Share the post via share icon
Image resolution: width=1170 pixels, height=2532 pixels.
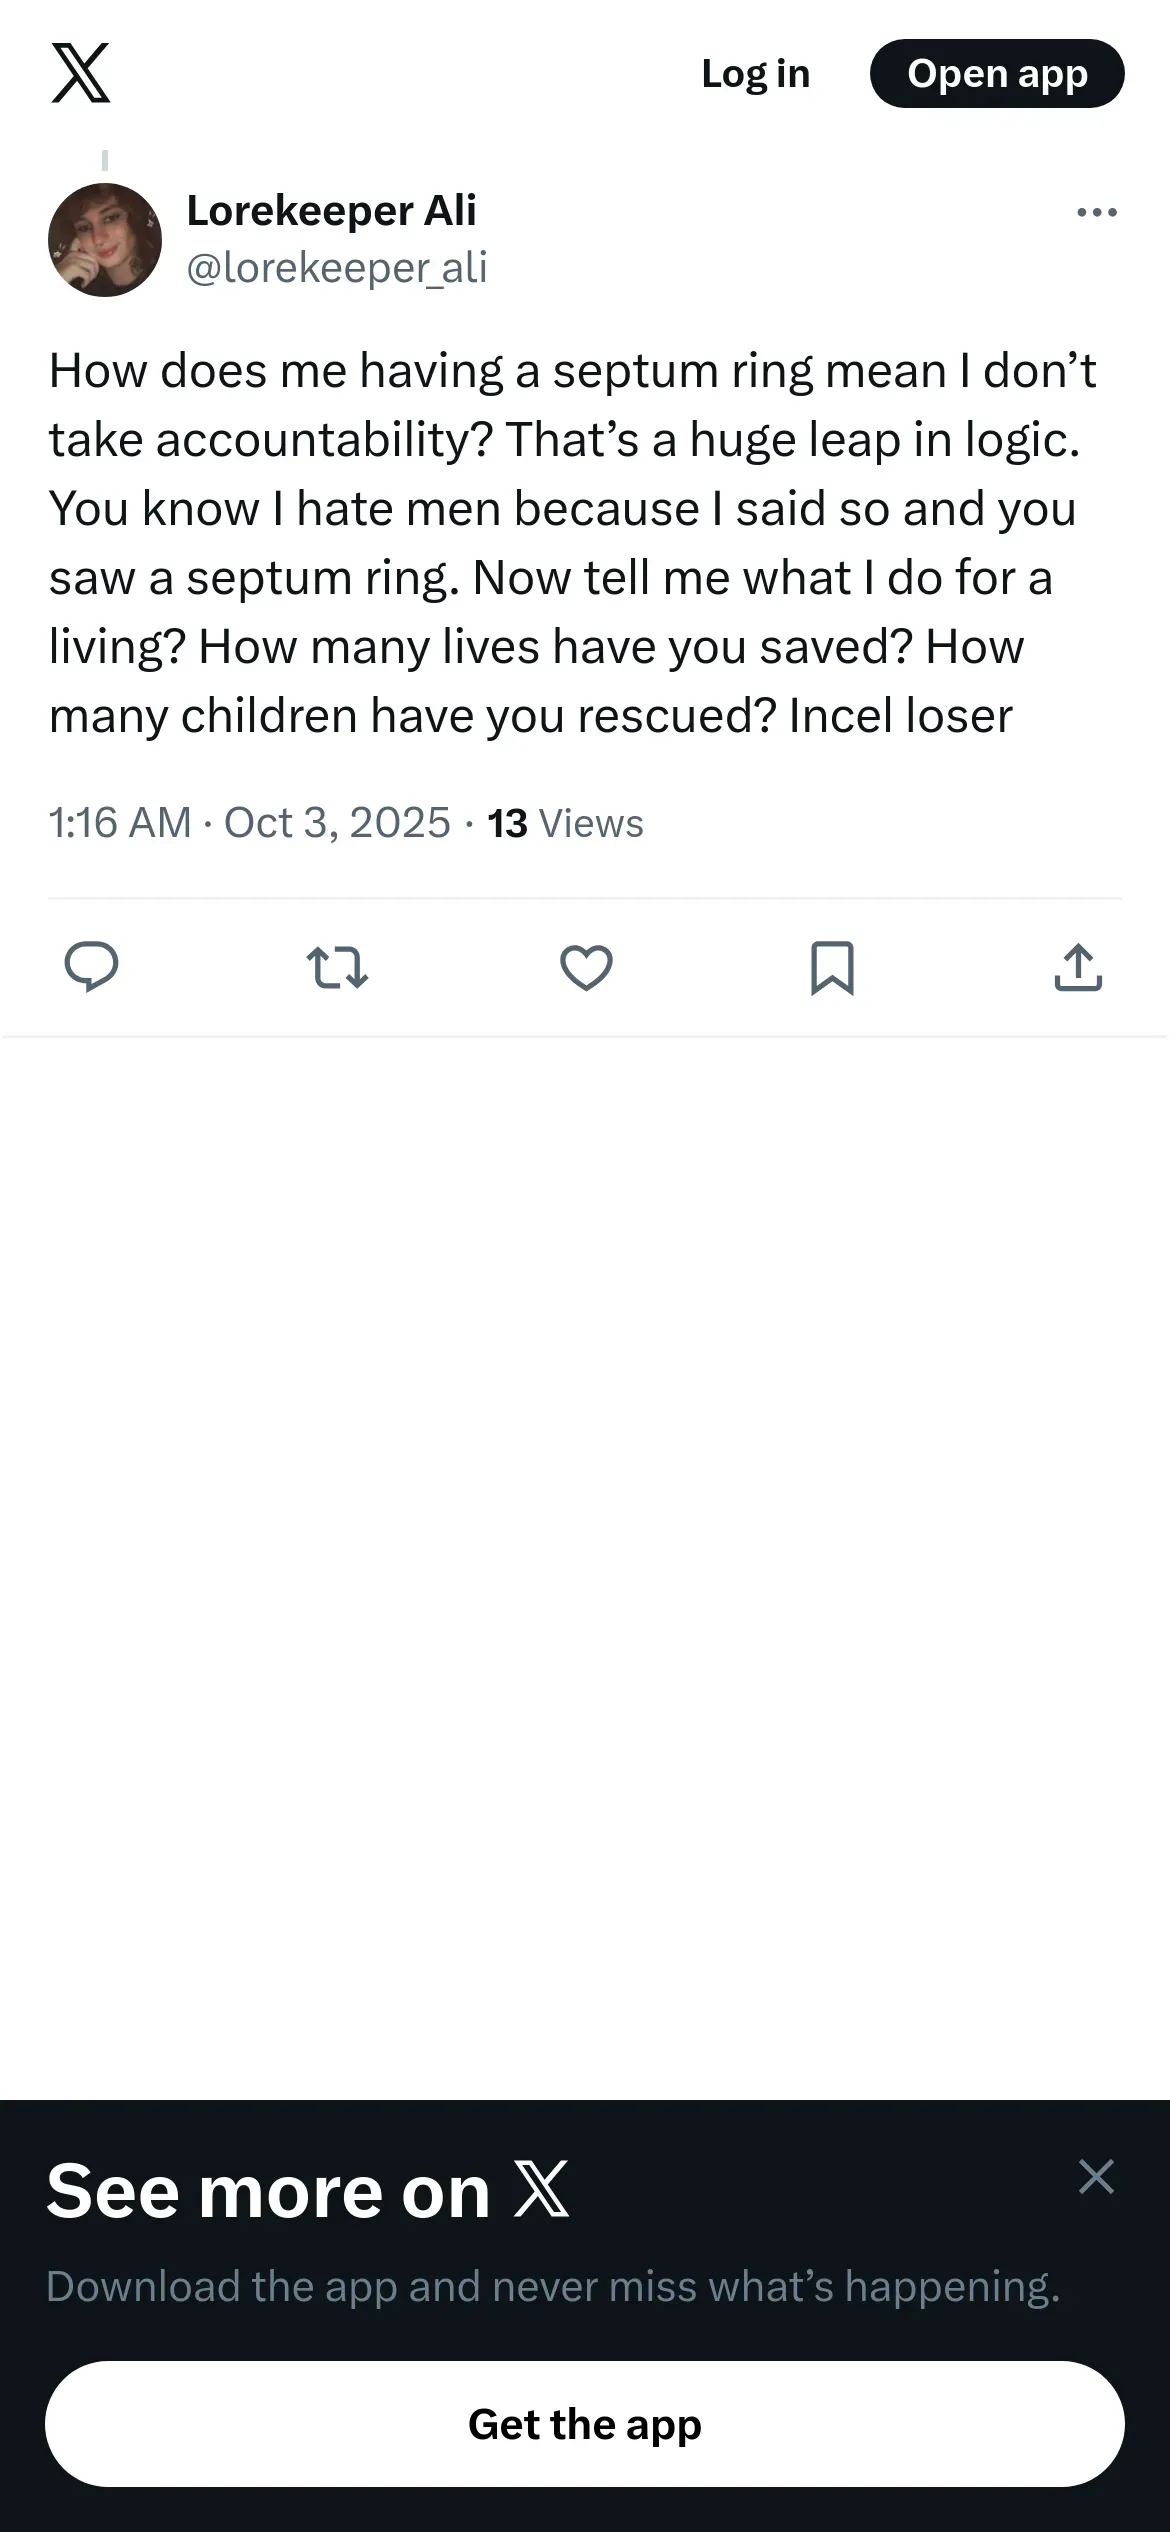pyautogui.click(x=1078, y=967)
